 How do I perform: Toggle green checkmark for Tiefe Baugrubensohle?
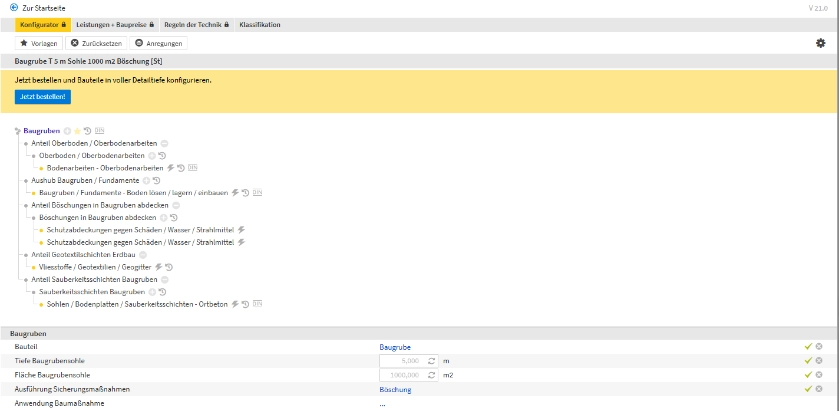pos(807,360)
